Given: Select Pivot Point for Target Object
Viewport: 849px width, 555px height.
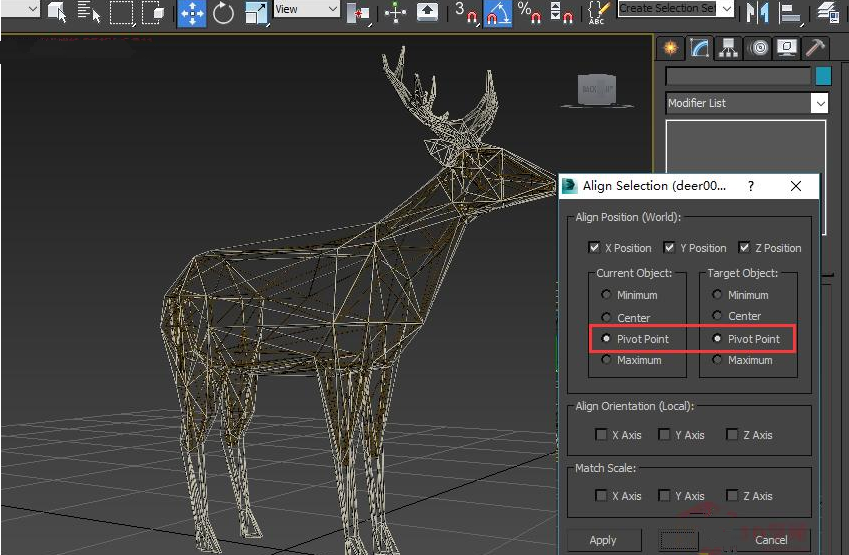Looking at the screenshot, I should [x=717, y=338].
